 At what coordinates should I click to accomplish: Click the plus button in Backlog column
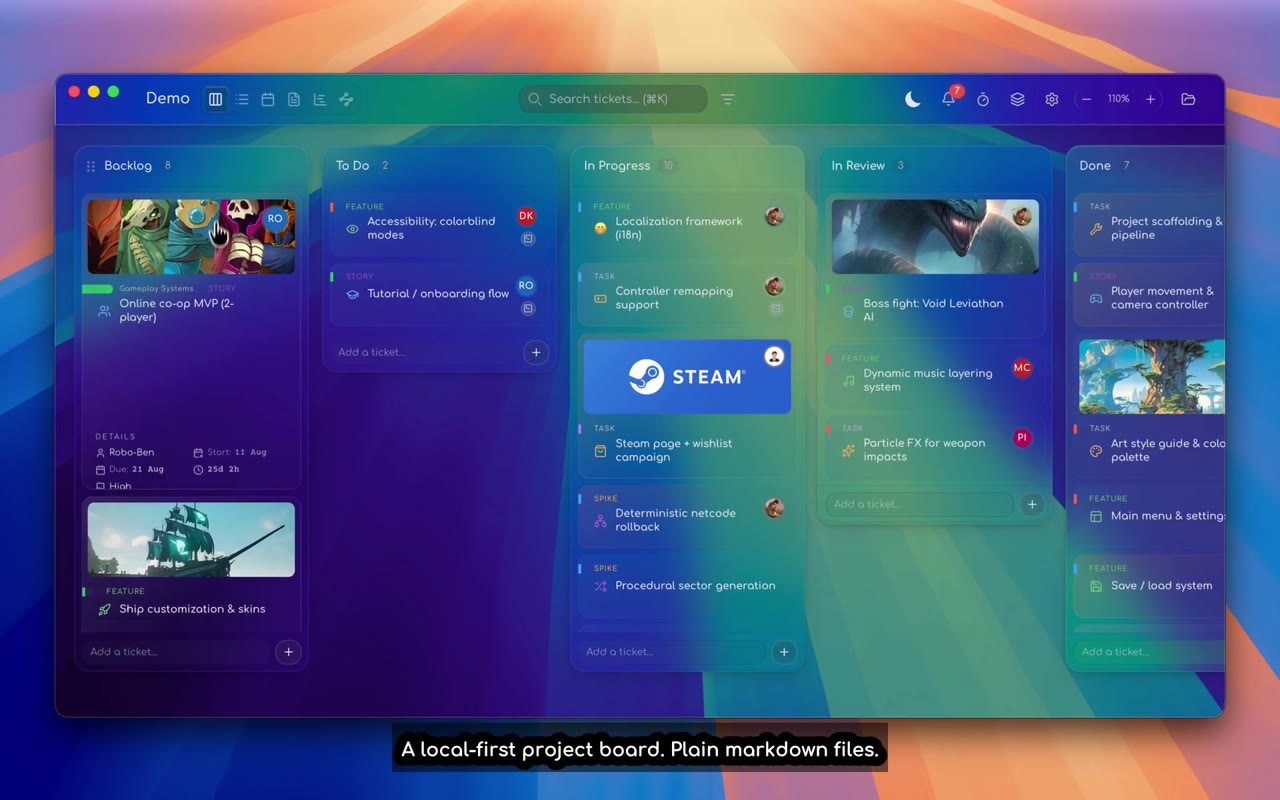click(288, 652)
